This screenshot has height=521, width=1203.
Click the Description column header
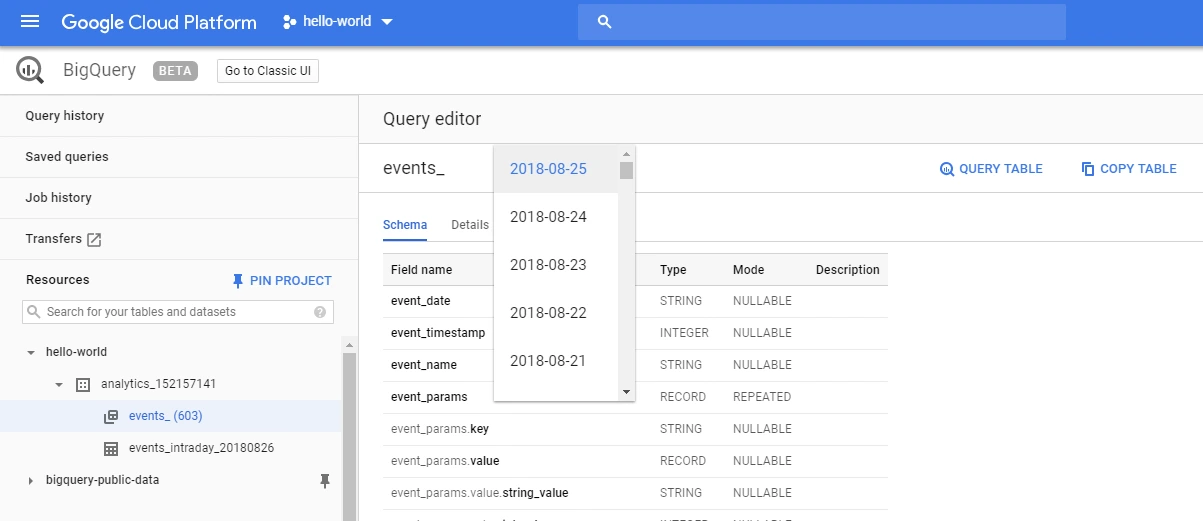[x=848, y=270]
